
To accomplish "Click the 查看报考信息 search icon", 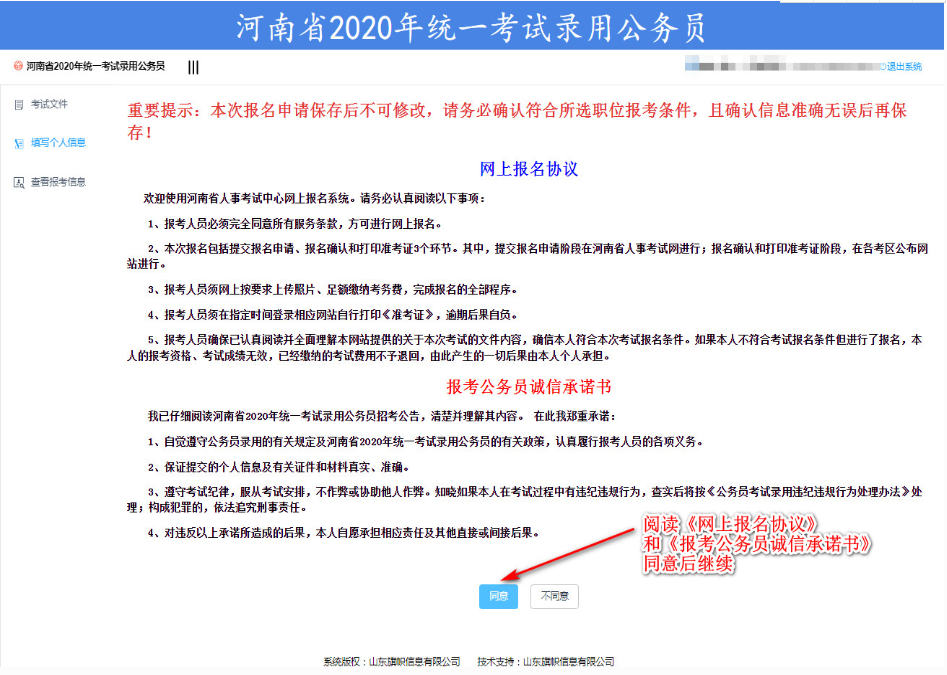I will [19, 182].
